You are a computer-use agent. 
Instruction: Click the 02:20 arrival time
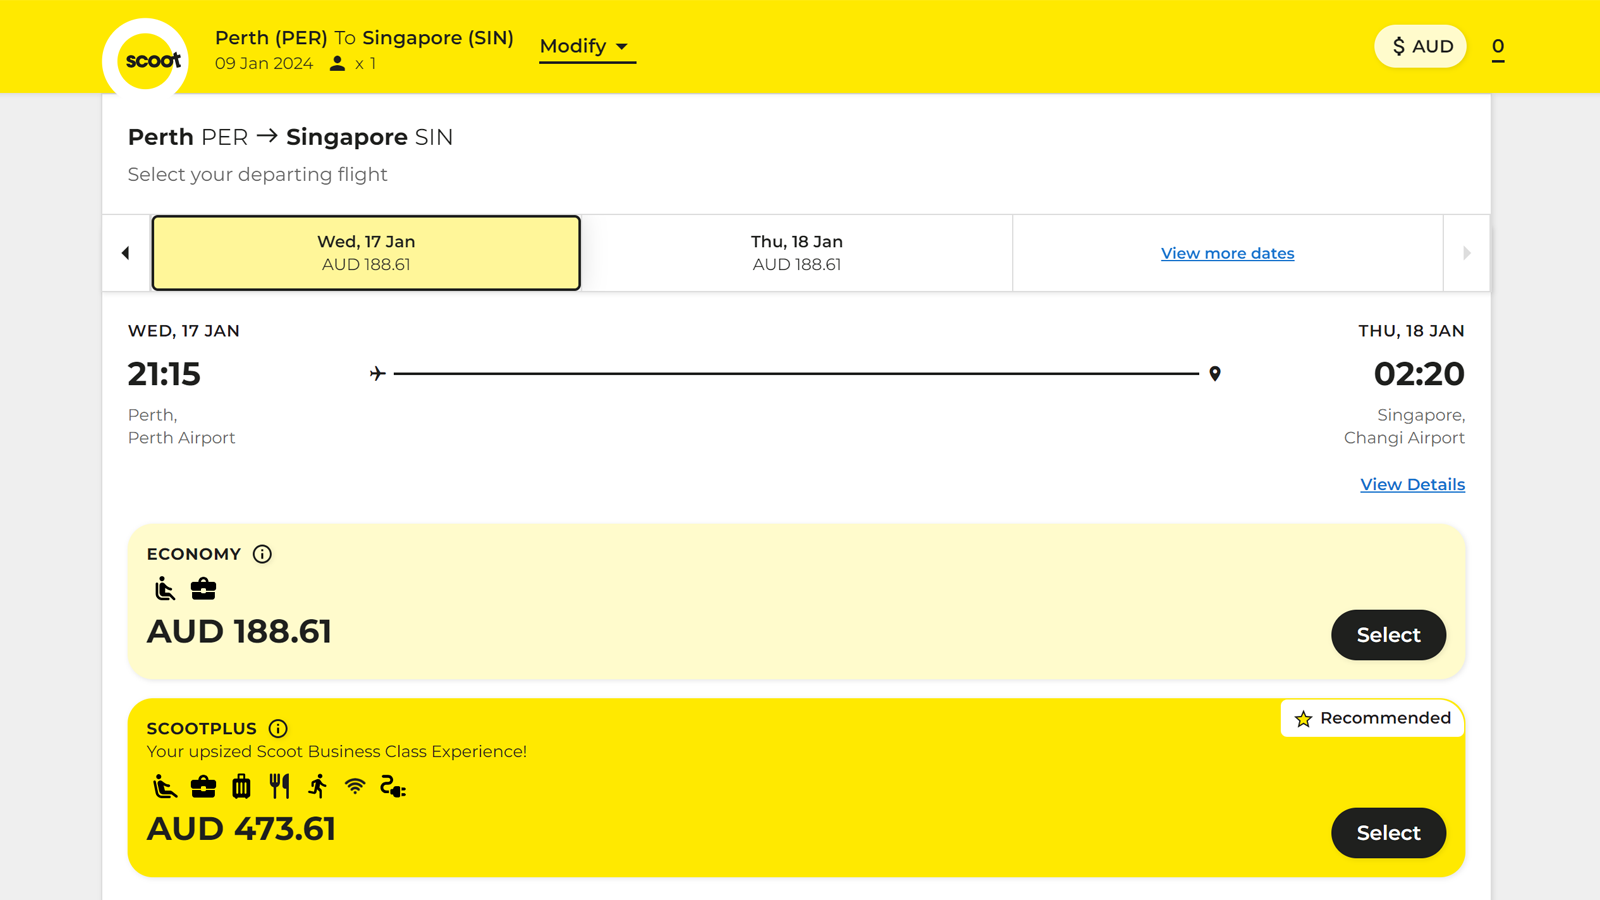point(1419,374)
